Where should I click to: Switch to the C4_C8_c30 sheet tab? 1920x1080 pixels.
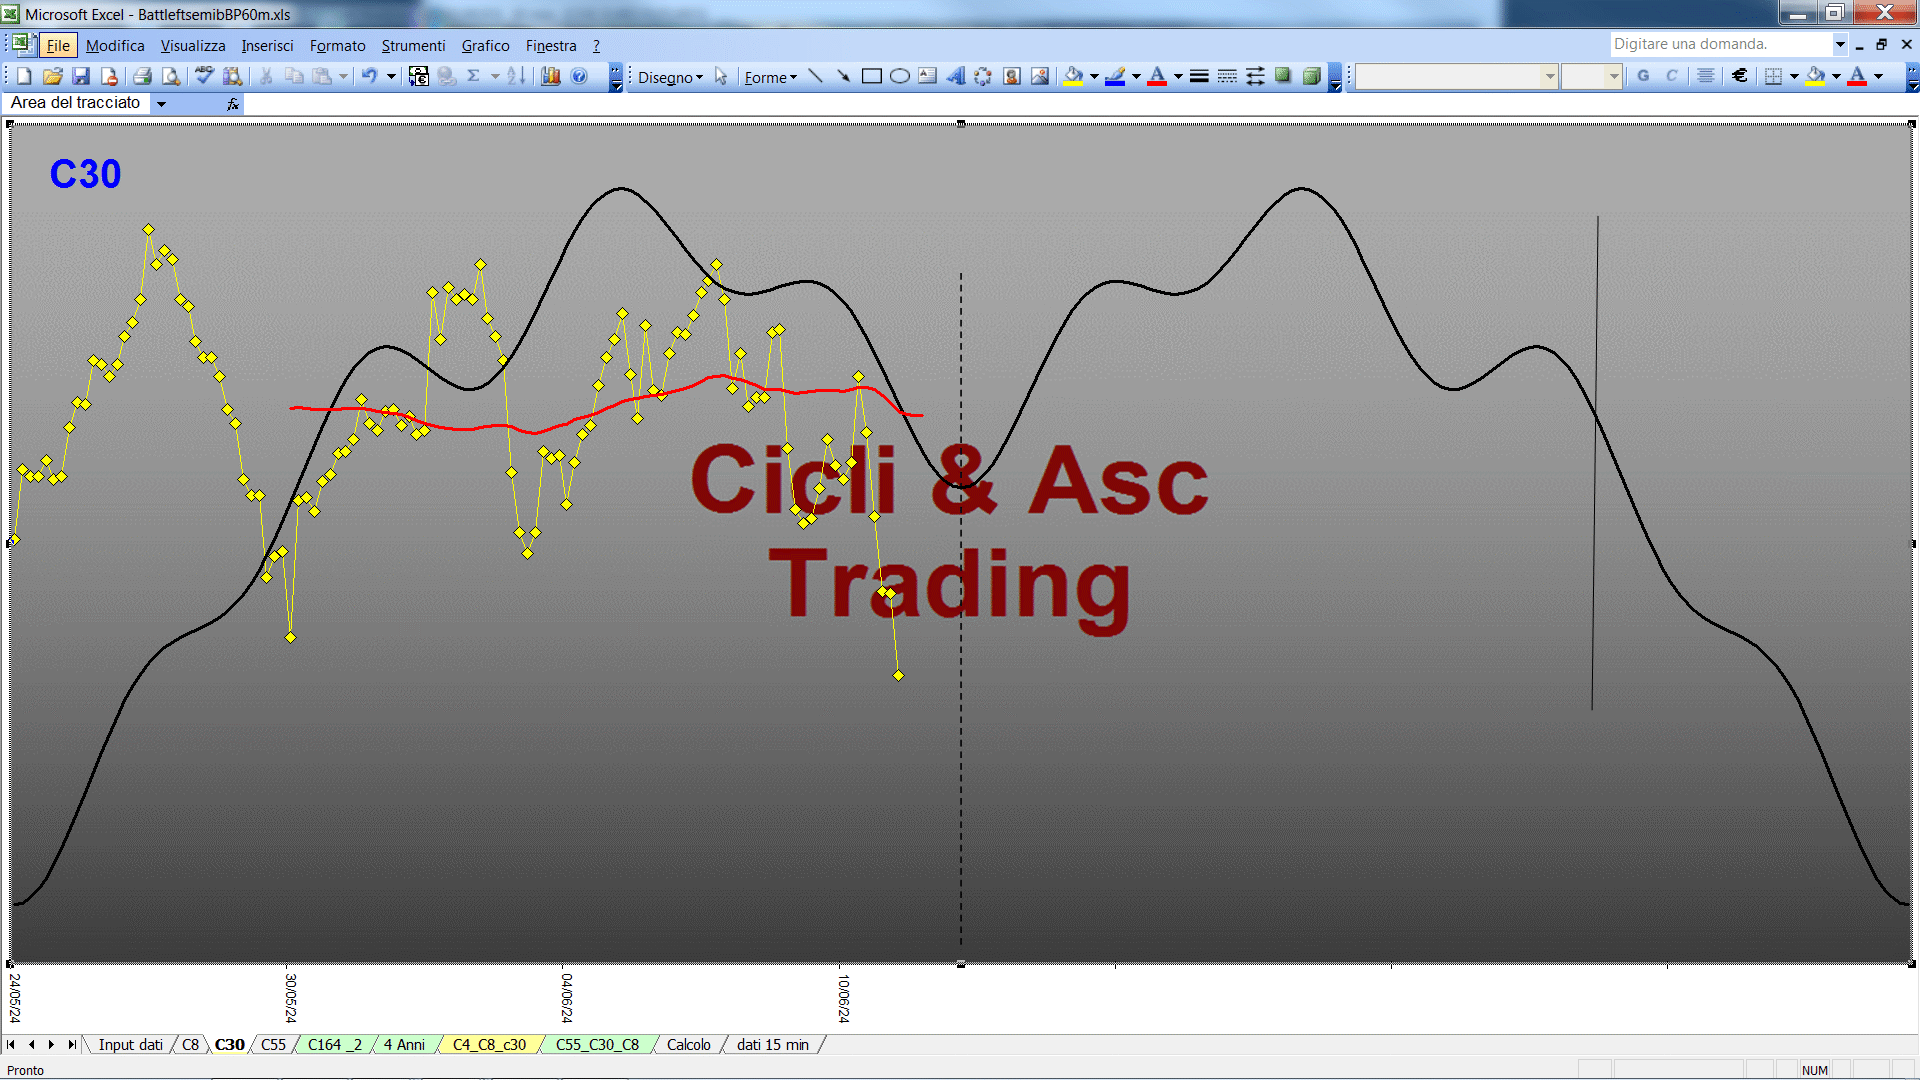tap(489, 1044)
